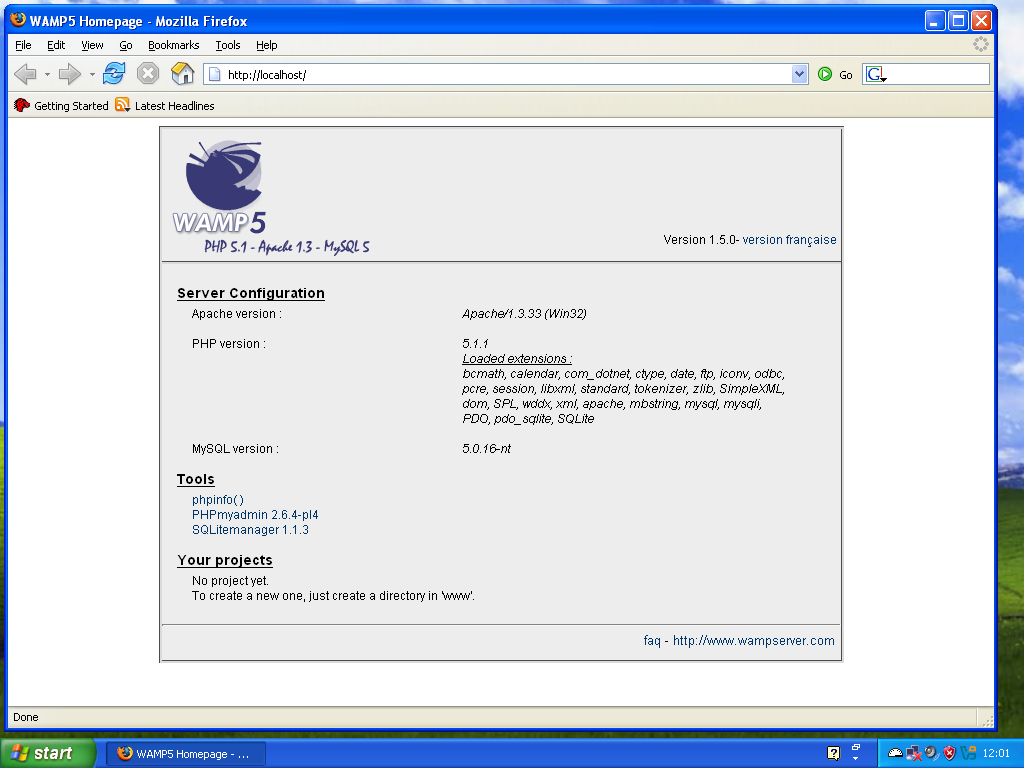Click the Back navigation arrow
Viewport: 1024px width, 768px height.
click(x=25, y=74)
